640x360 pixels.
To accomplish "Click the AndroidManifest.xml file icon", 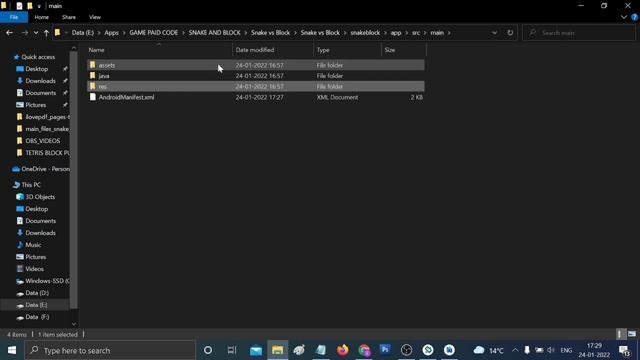I will [x=93, y=97].
